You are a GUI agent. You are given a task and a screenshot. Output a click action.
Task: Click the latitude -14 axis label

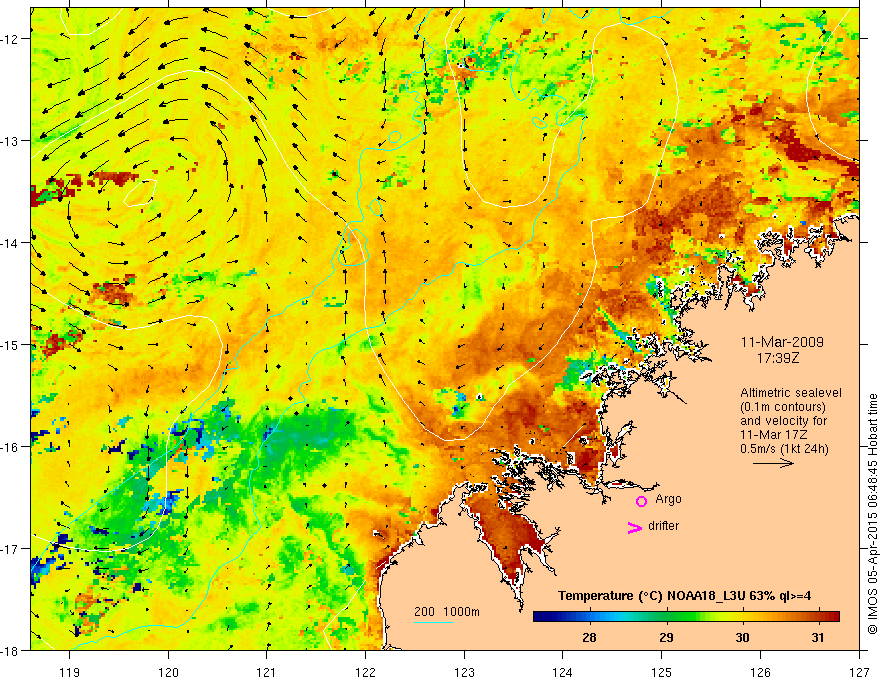(10, 243)
